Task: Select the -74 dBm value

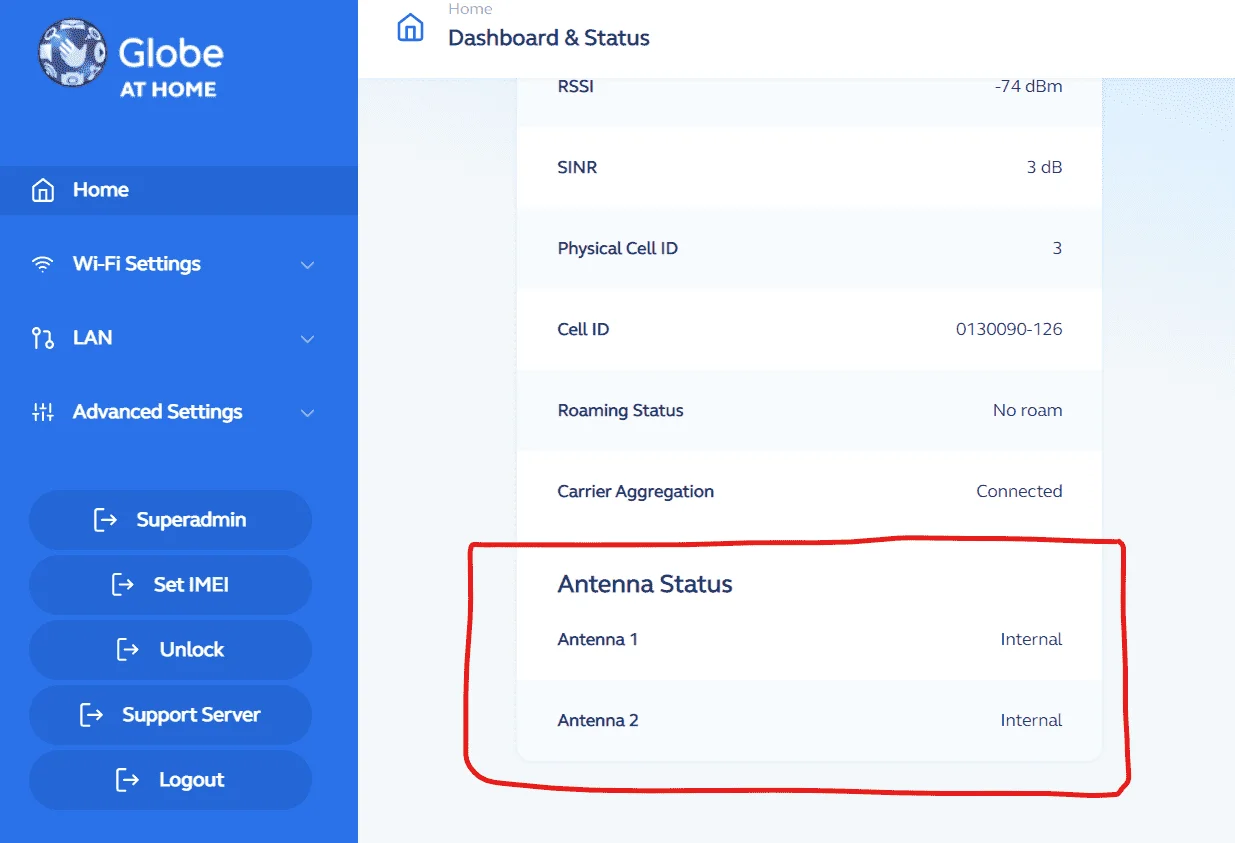Action: pos(1029,86)
